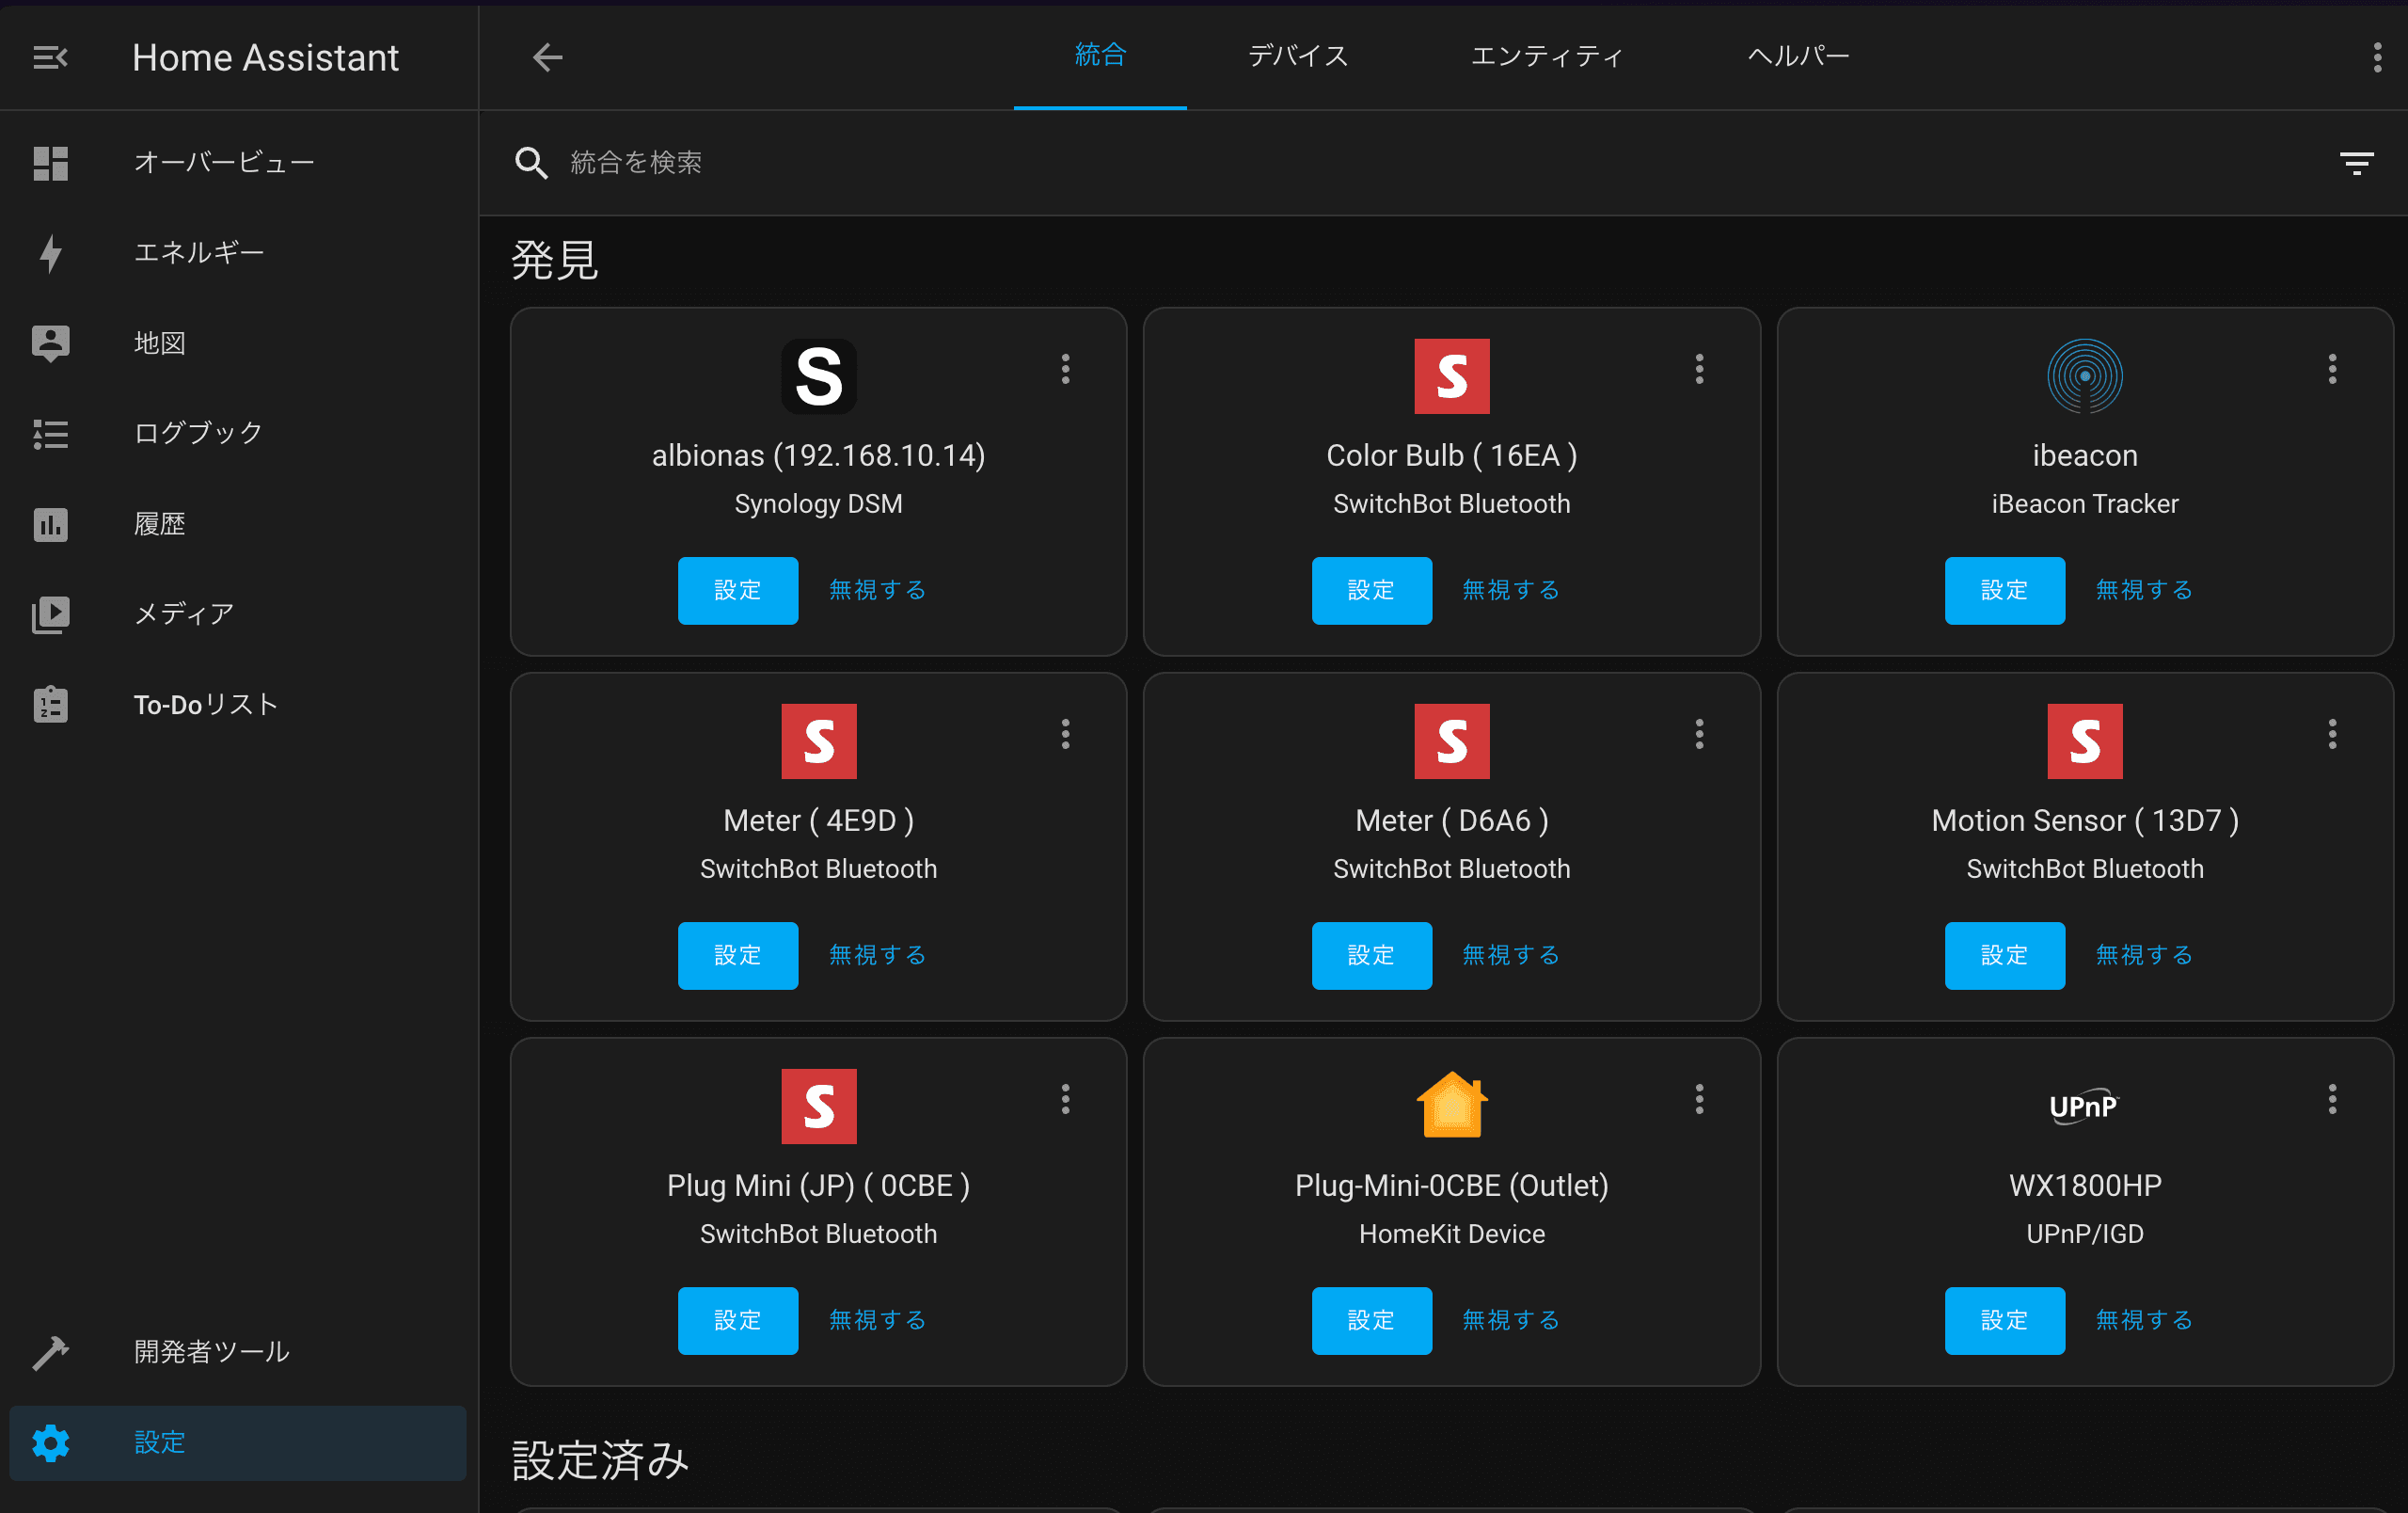2408x1513 pixels.
Task: Switch to the デバイス tab
Action: (x=1298, y=56)
